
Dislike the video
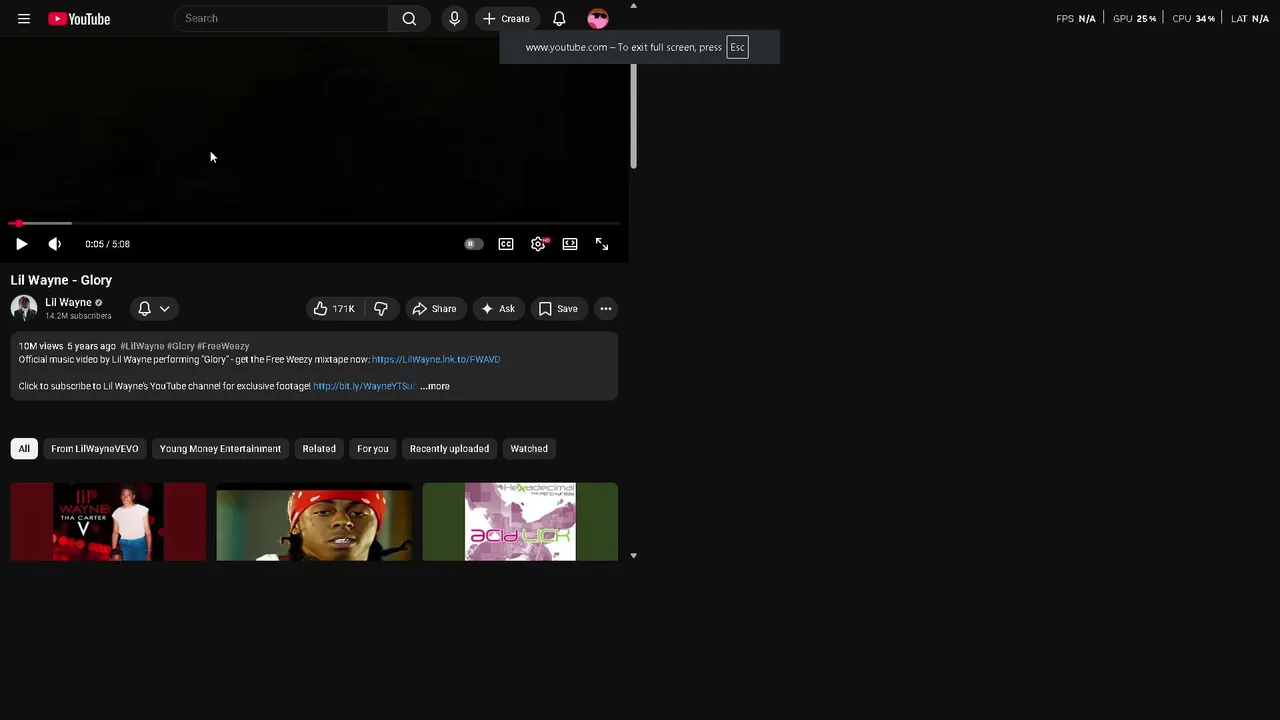point(381,309)
